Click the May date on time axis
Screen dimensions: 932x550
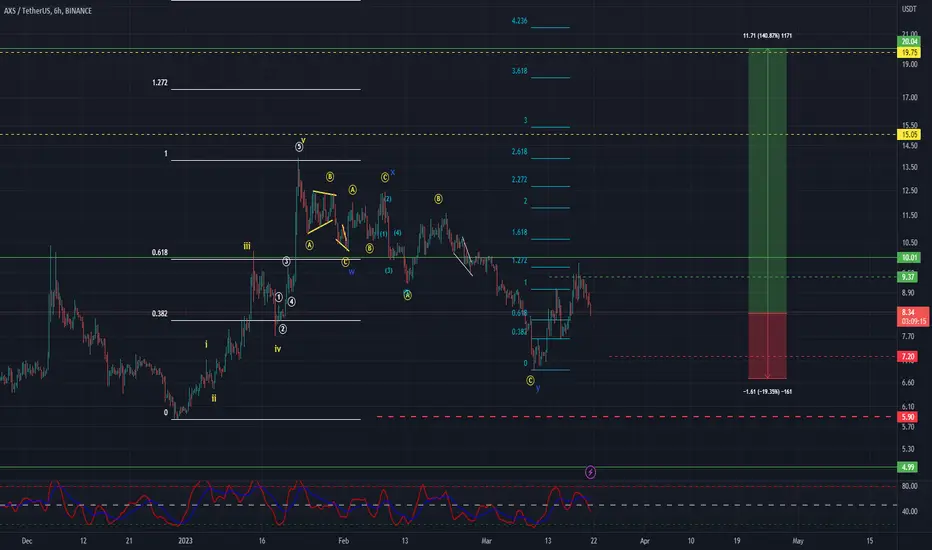(798, 541)
